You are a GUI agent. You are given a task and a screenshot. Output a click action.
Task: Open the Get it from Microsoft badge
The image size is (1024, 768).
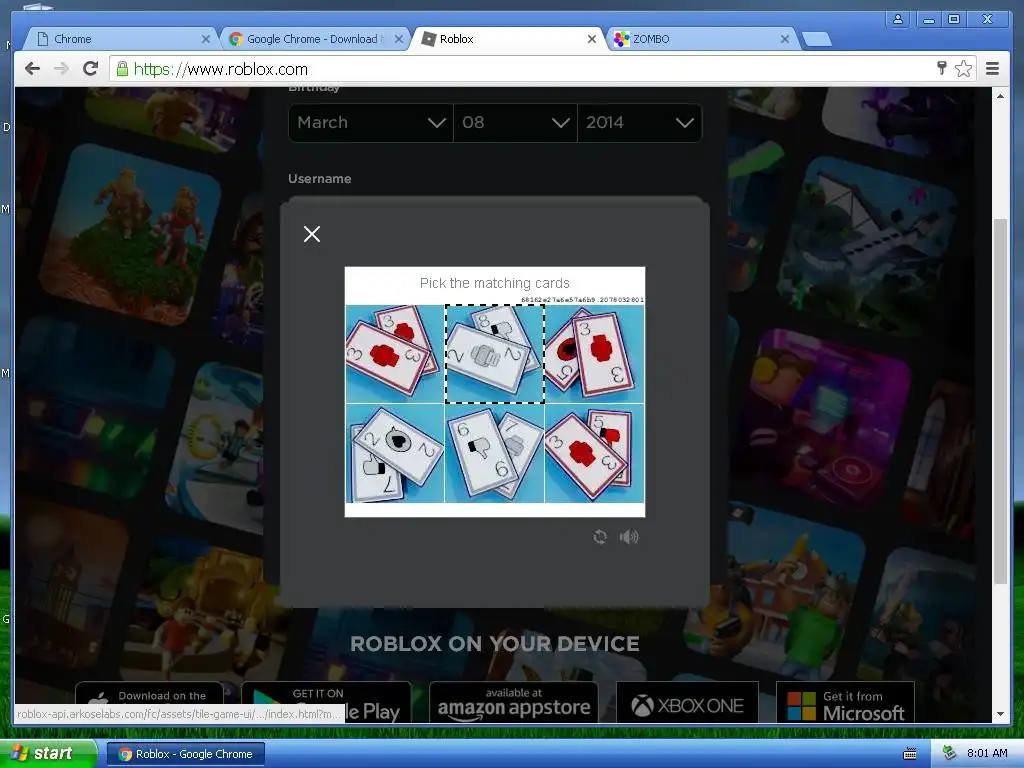[845, 703]
